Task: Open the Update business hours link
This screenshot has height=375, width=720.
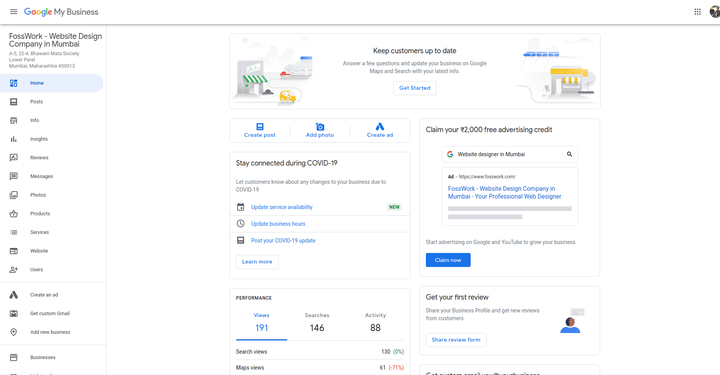Action: click(x=278, y=224)
